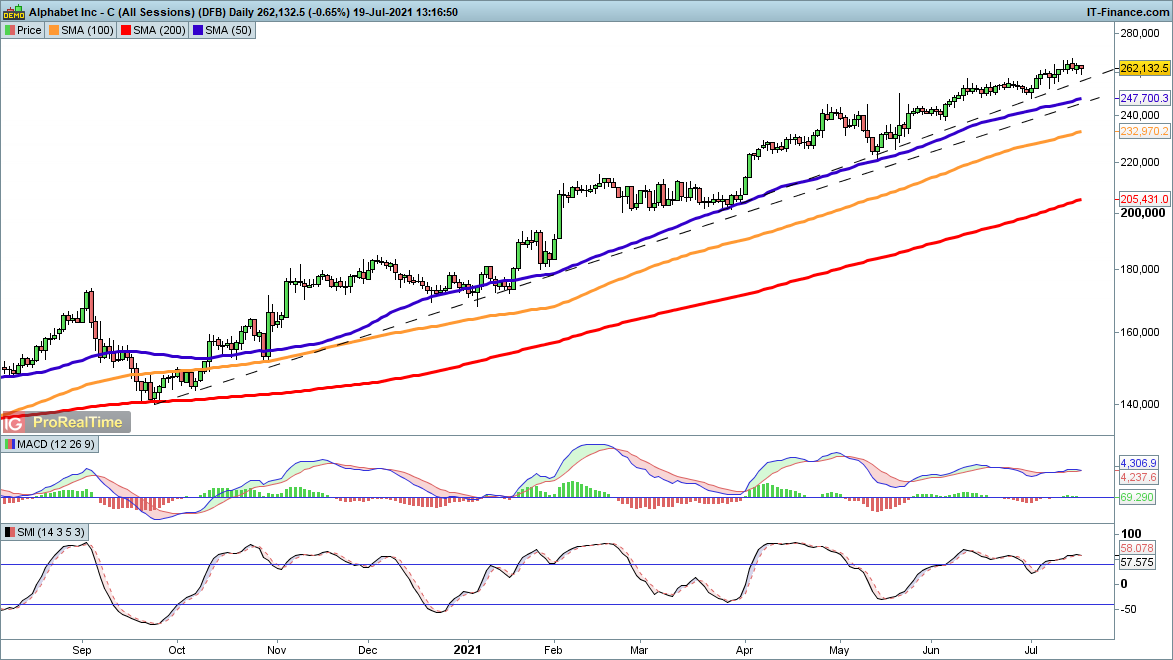
Task: Click the Nov label on time axis
Action: [x=277, y=650]
